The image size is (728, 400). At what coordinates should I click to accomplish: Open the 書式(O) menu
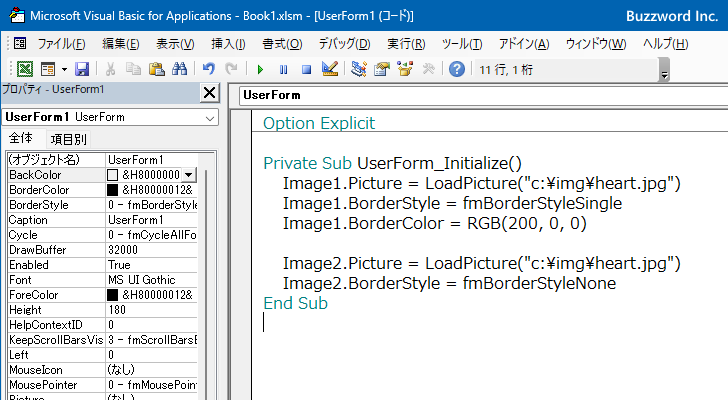click(282, 44)
